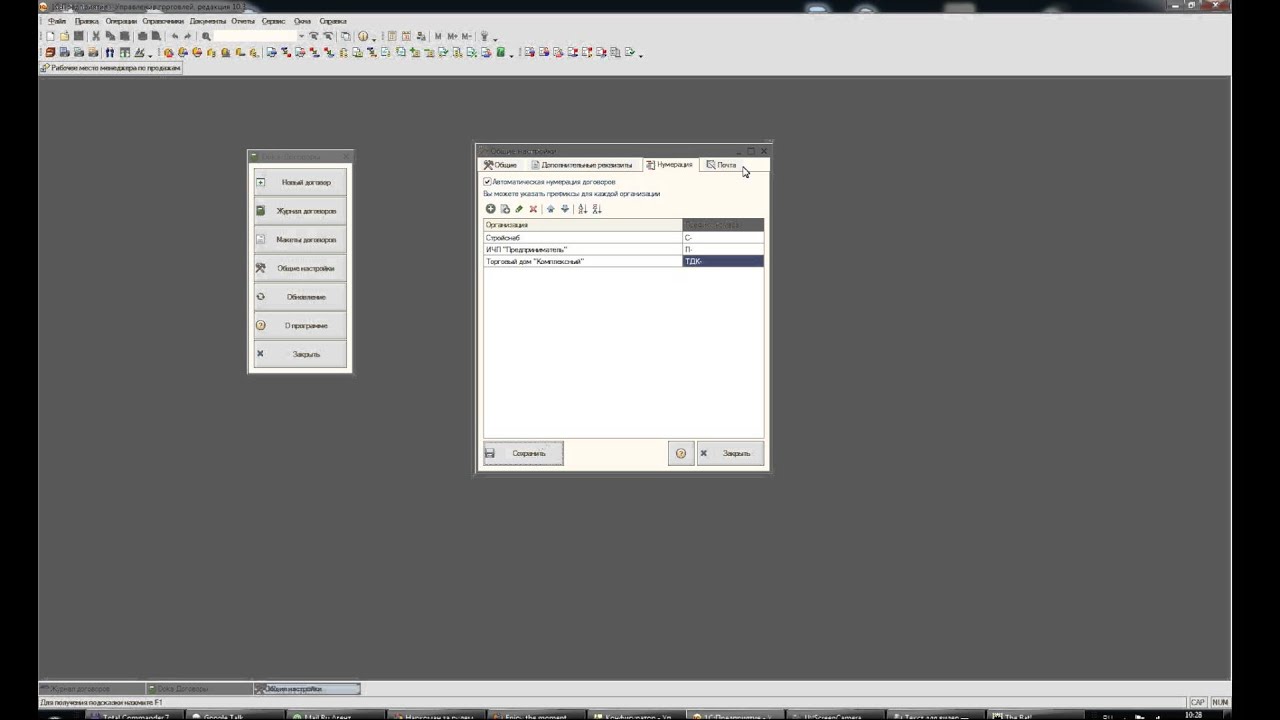Click Закрыть in the side panel window
The image size is (1280, 720).
pyautogui.click(x=300, y=354)
